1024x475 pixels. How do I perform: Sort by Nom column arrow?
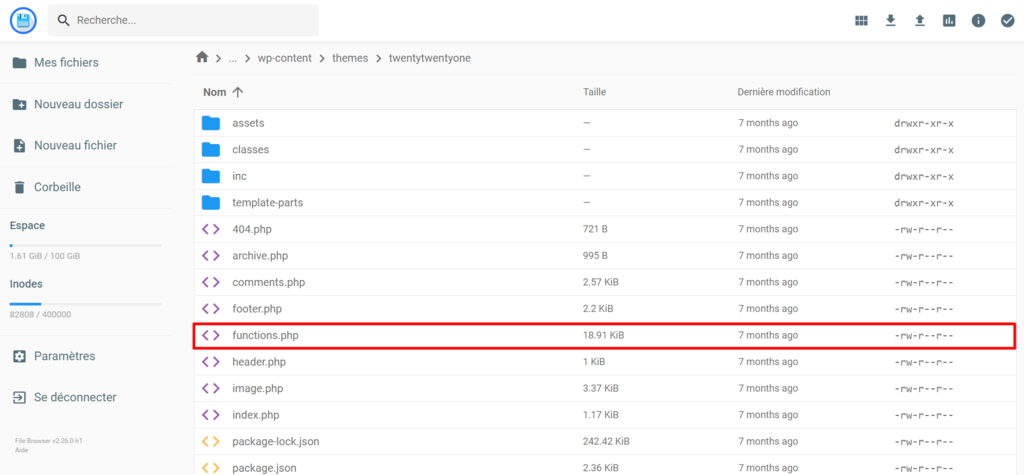coord(238,92)
